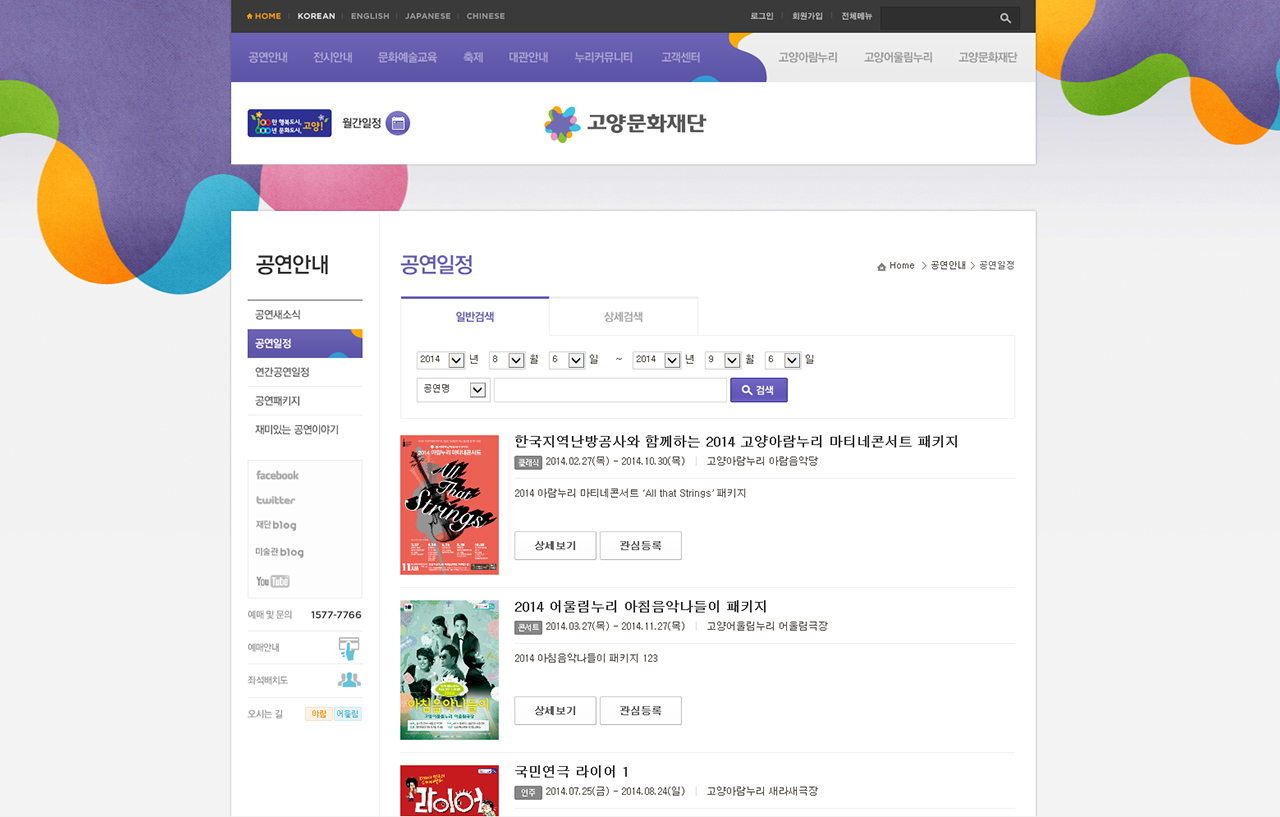Screen dimensions: 1280x817
Task: Open the 라이어 poster thumbnail
Action: [449, 791]
